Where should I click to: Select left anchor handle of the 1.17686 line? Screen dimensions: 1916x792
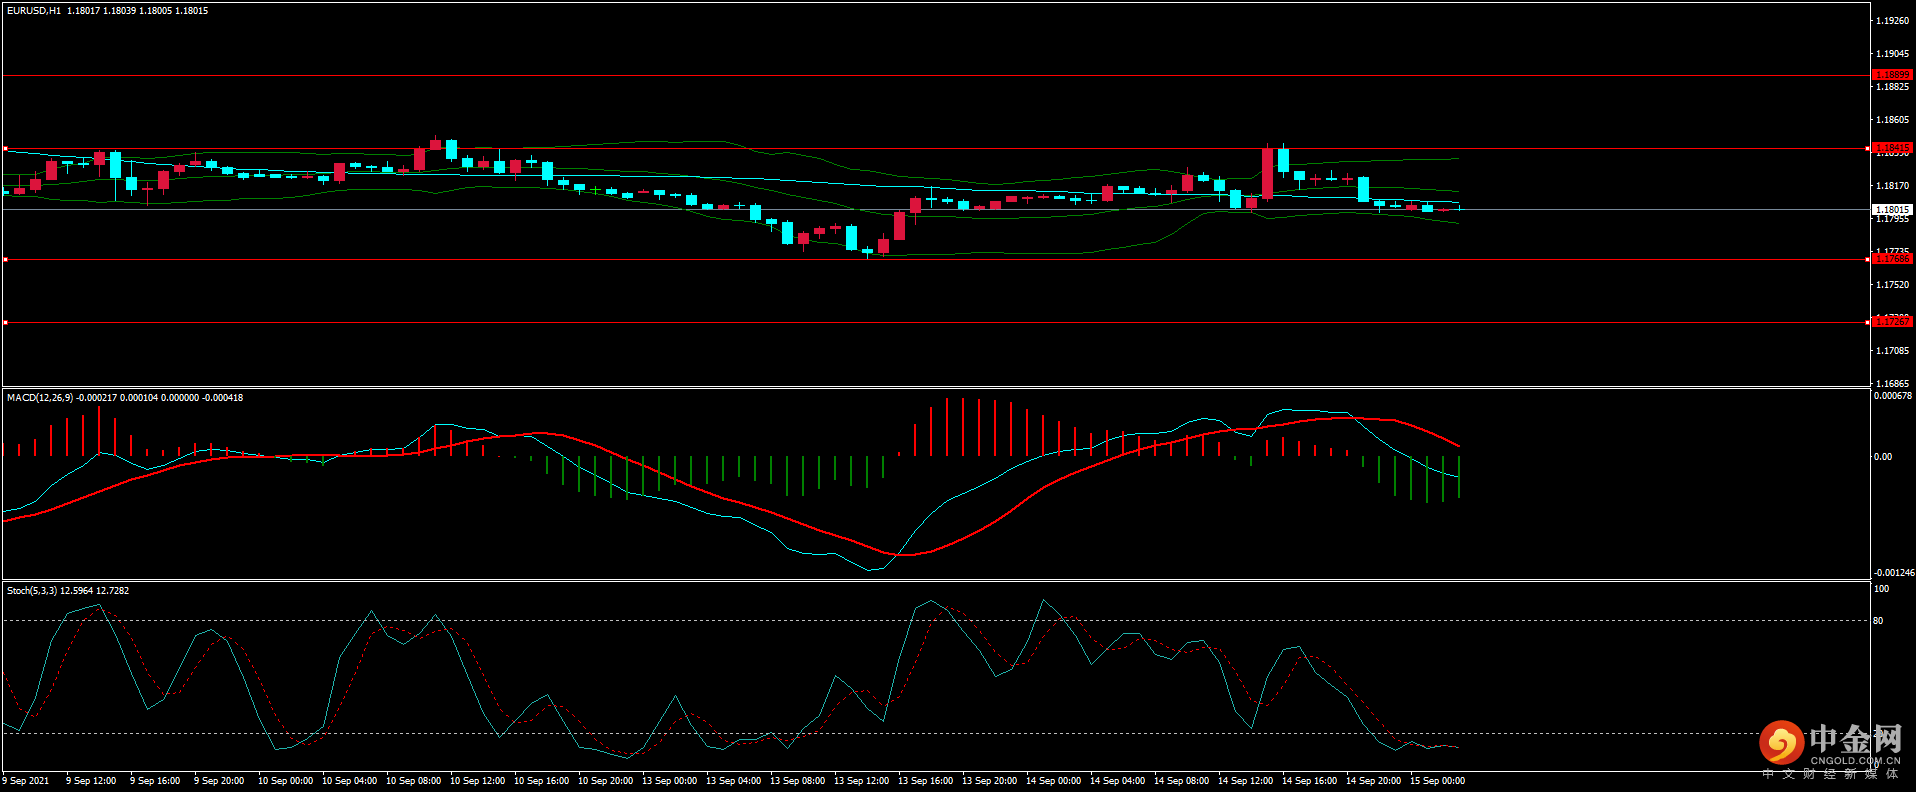click(x=5, y=260)
